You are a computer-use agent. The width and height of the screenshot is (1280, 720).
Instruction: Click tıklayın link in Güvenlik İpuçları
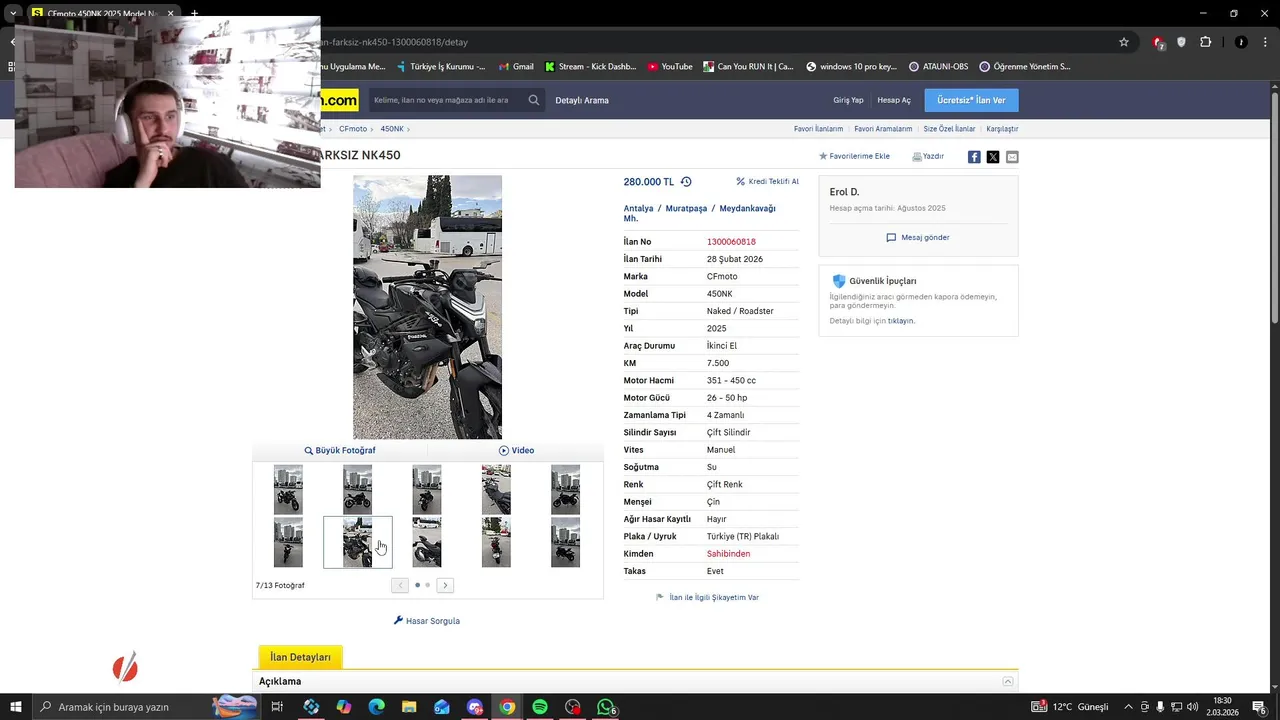pyautogui.click(x=900, y=321)
